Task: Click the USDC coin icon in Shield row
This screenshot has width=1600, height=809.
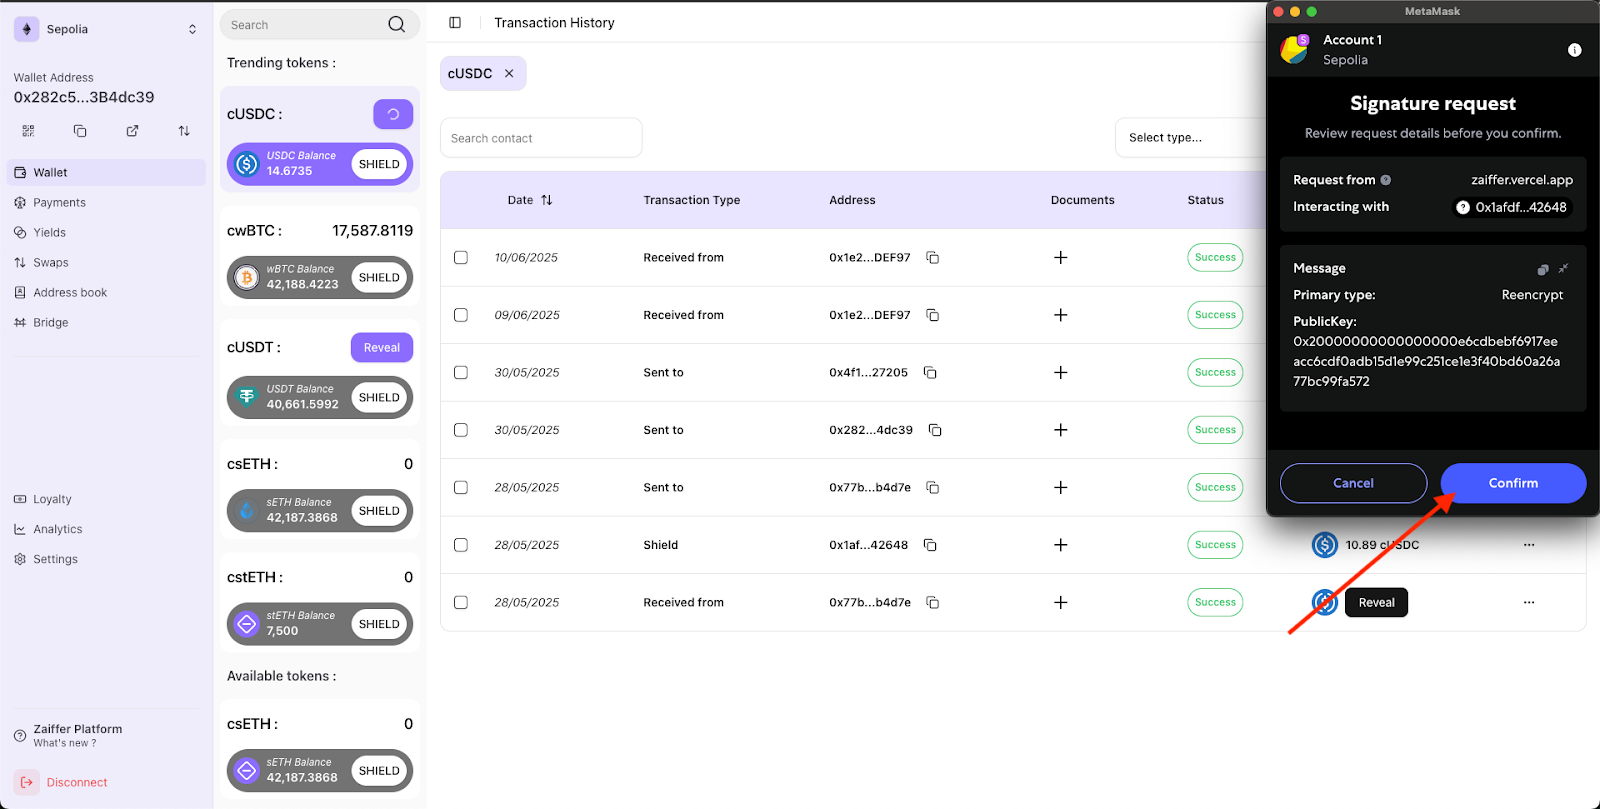Action: 1325,545
